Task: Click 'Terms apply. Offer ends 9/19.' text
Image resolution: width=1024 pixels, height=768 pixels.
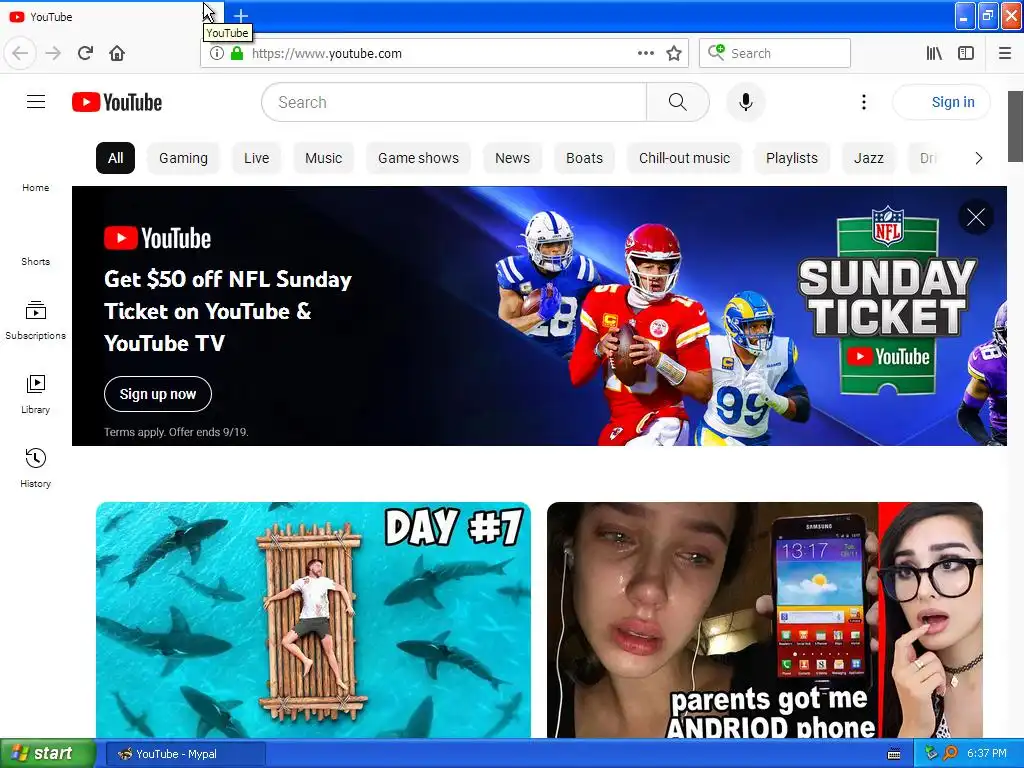Action: click(x=176, y=432)
